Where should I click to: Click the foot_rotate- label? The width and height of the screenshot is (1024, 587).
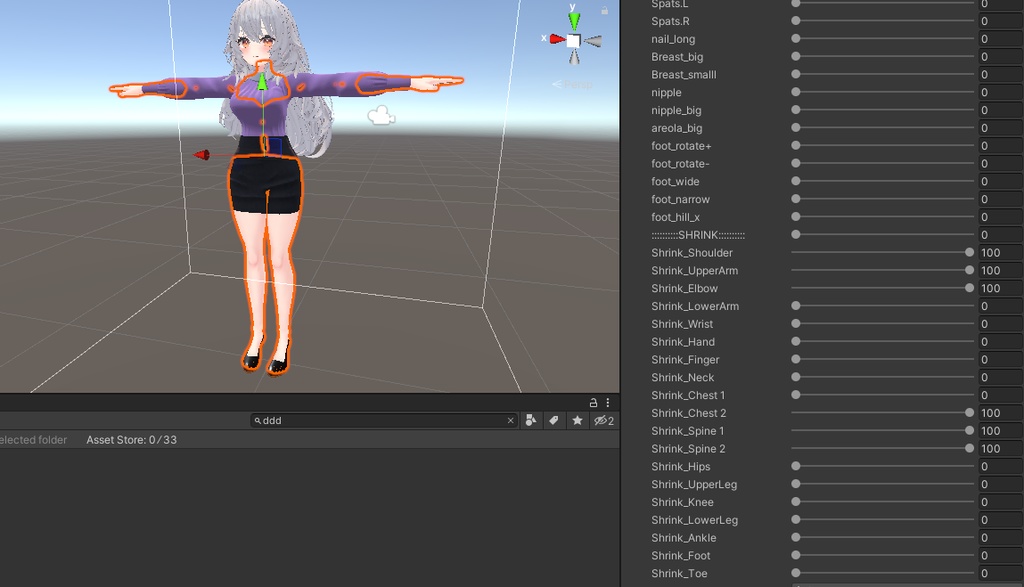coord(680,163)
